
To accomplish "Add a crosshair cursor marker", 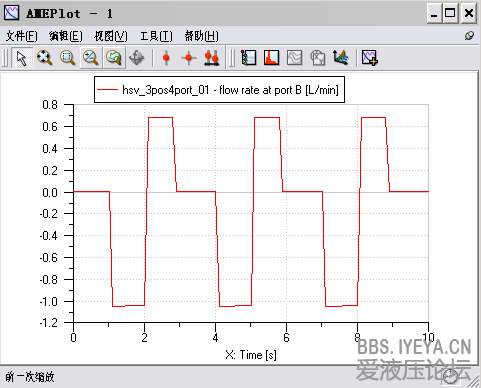I will [189, 58].
